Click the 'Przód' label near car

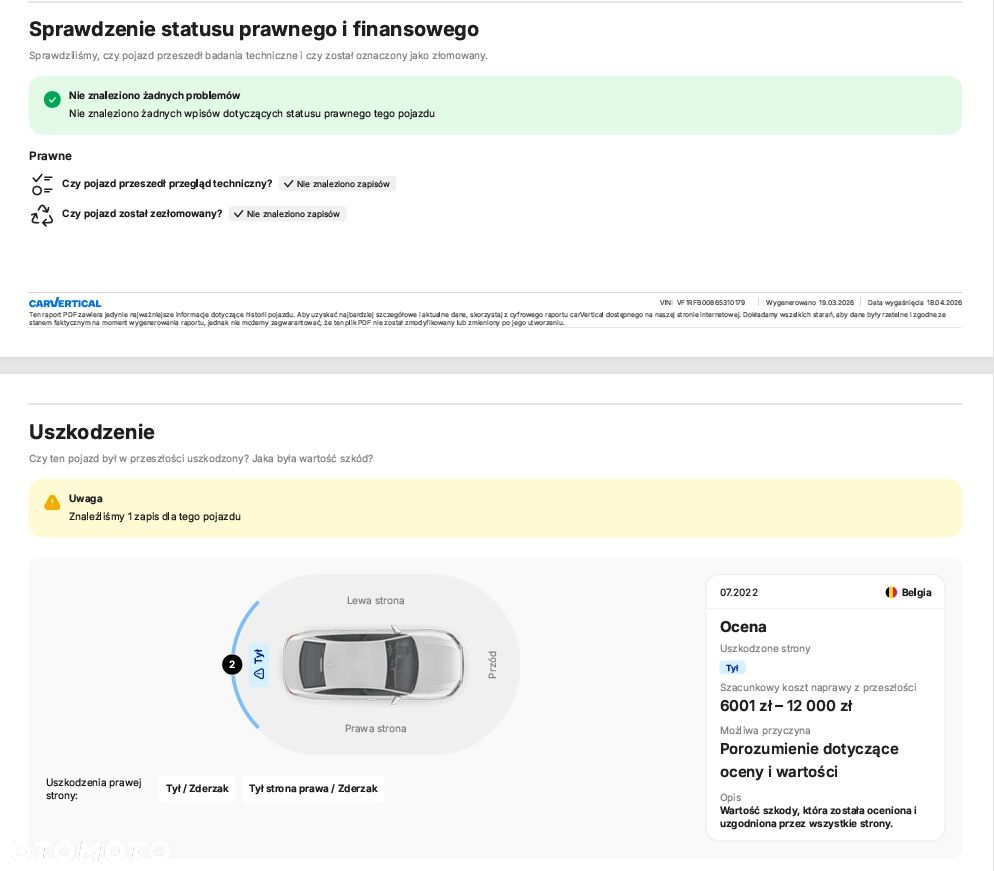click(493, 664)
